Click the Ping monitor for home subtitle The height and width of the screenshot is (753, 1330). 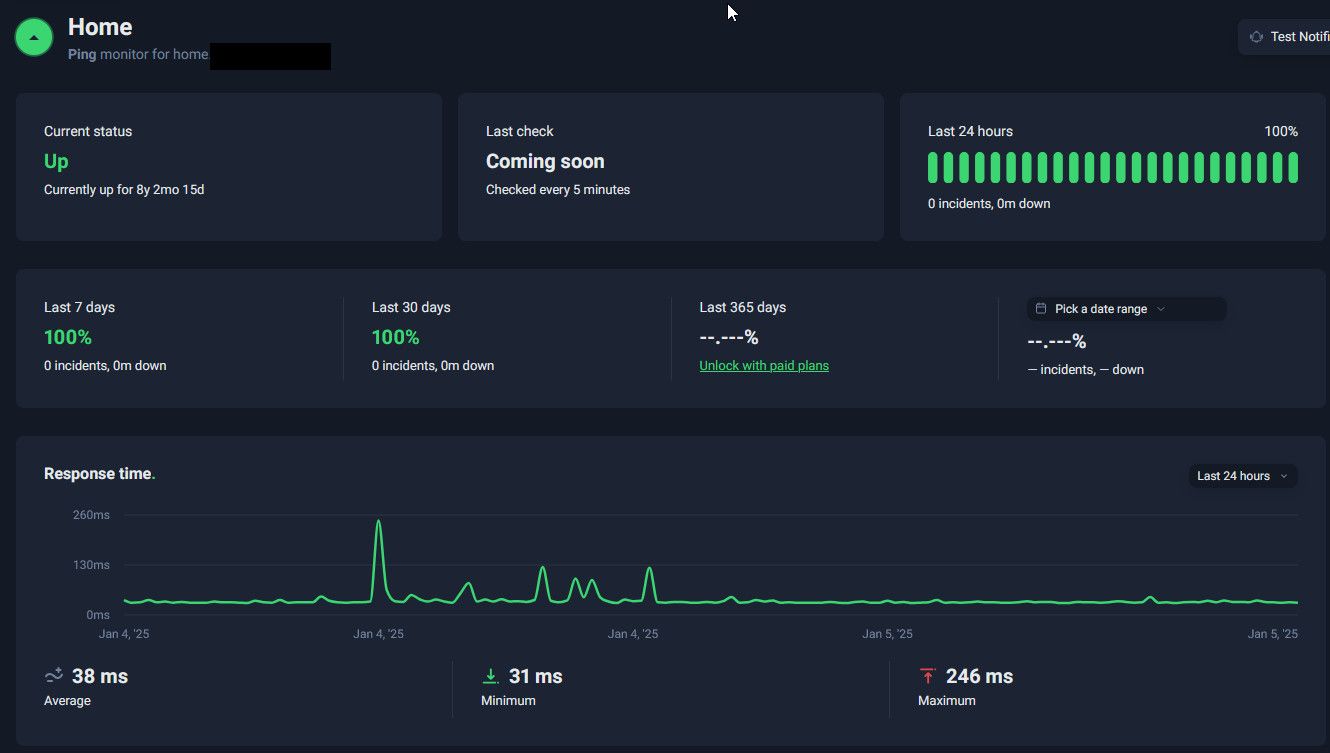(x=138, y=54)
